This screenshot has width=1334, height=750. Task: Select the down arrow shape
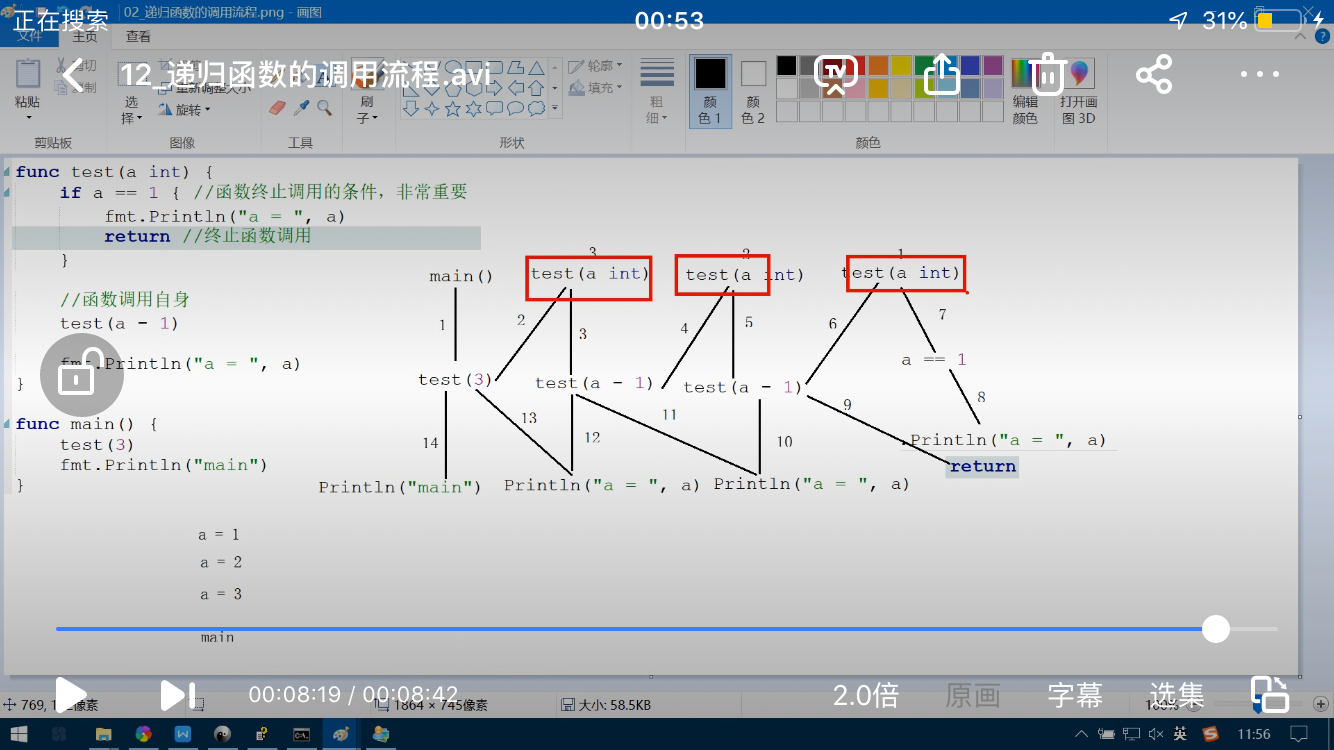coord(411,108)
